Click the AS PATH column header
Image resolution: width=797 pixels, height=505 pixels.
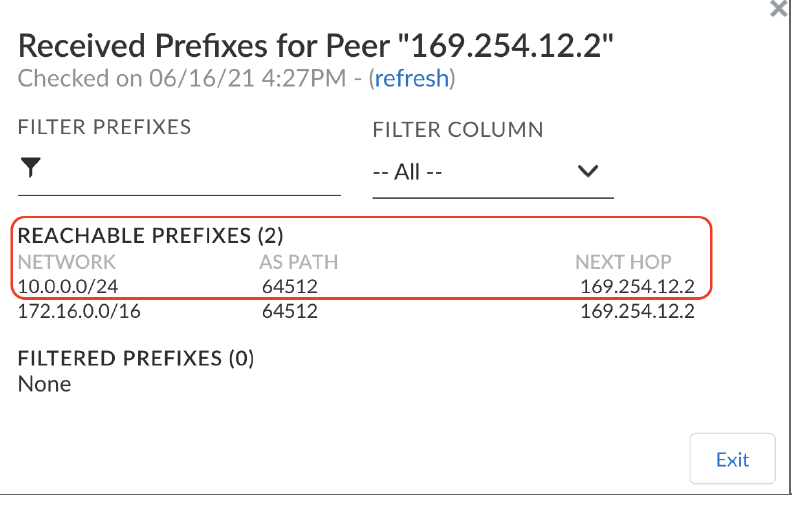click(298, 263)
